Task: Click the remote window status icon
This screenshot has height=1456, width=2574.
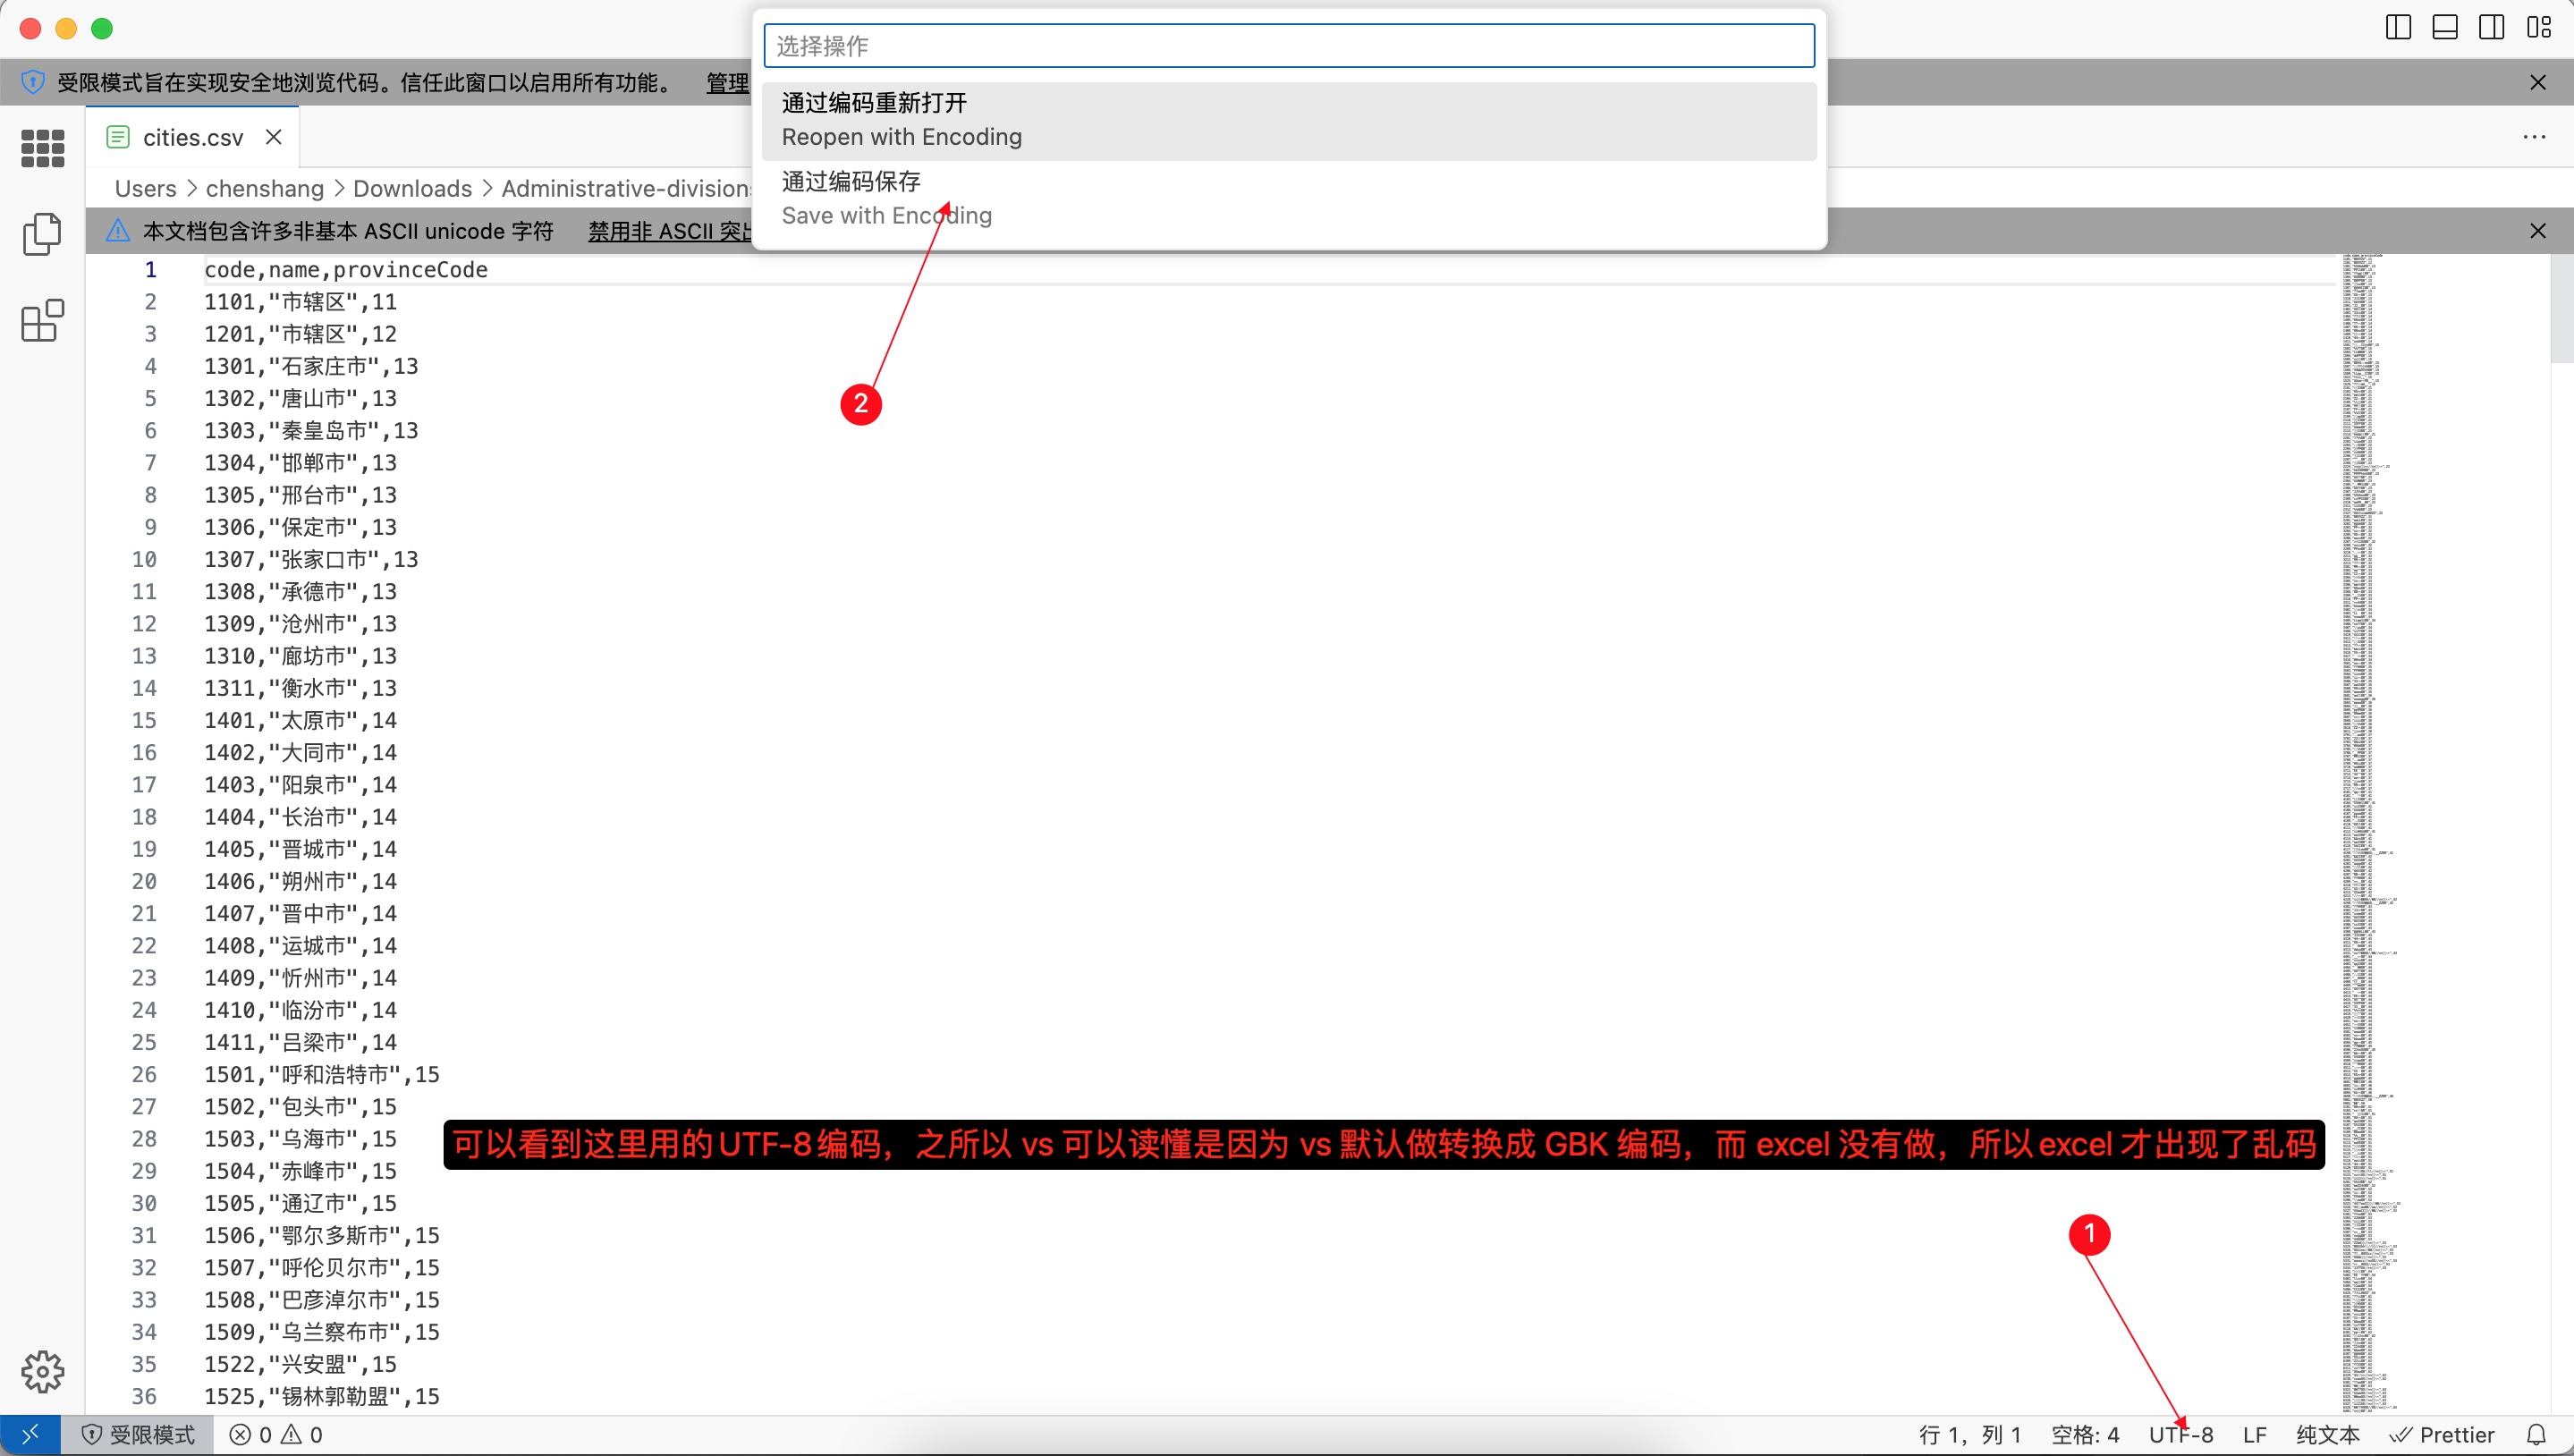Action: (x=30, y=1435)
